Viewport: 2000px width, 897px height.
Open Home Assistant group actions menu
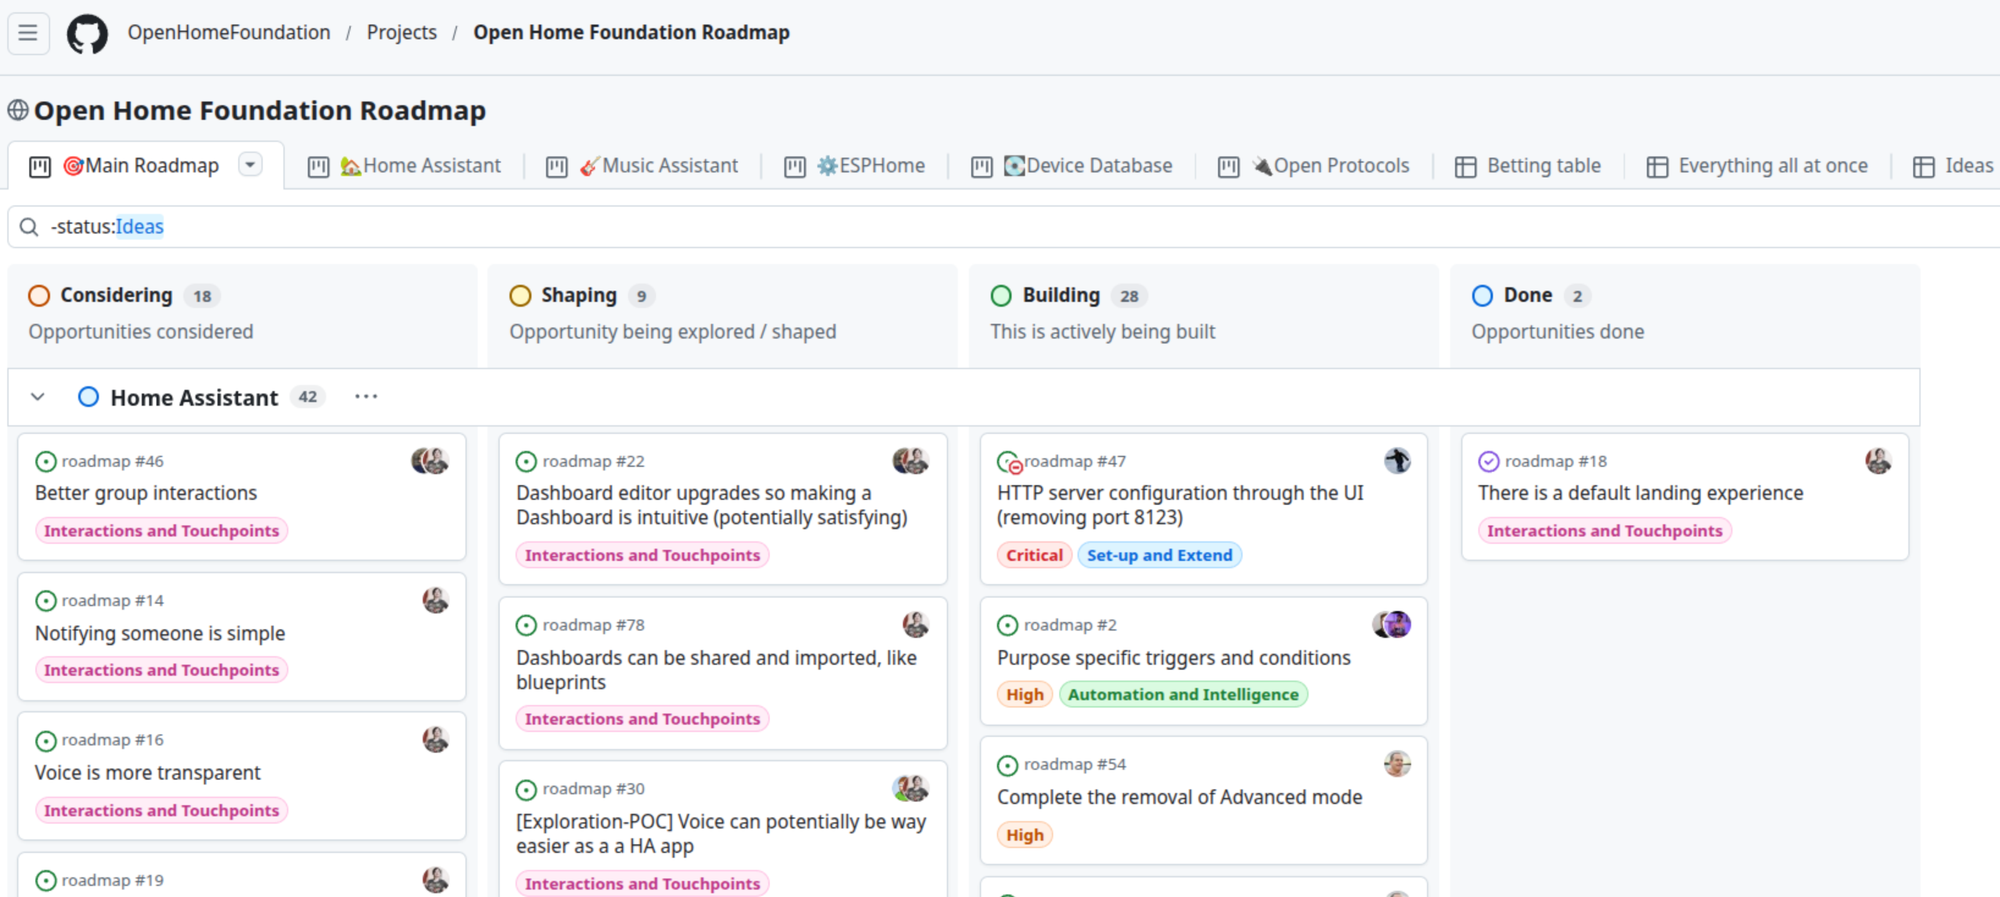366,397
